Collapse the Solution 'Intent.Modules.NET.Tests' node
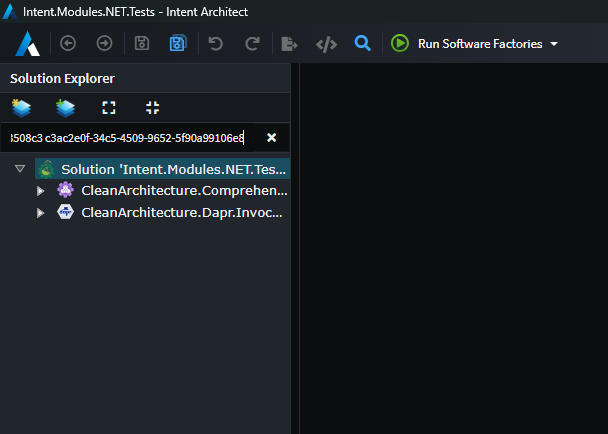The width and height of the screenshot is (608, 434). tap(20, 170)
